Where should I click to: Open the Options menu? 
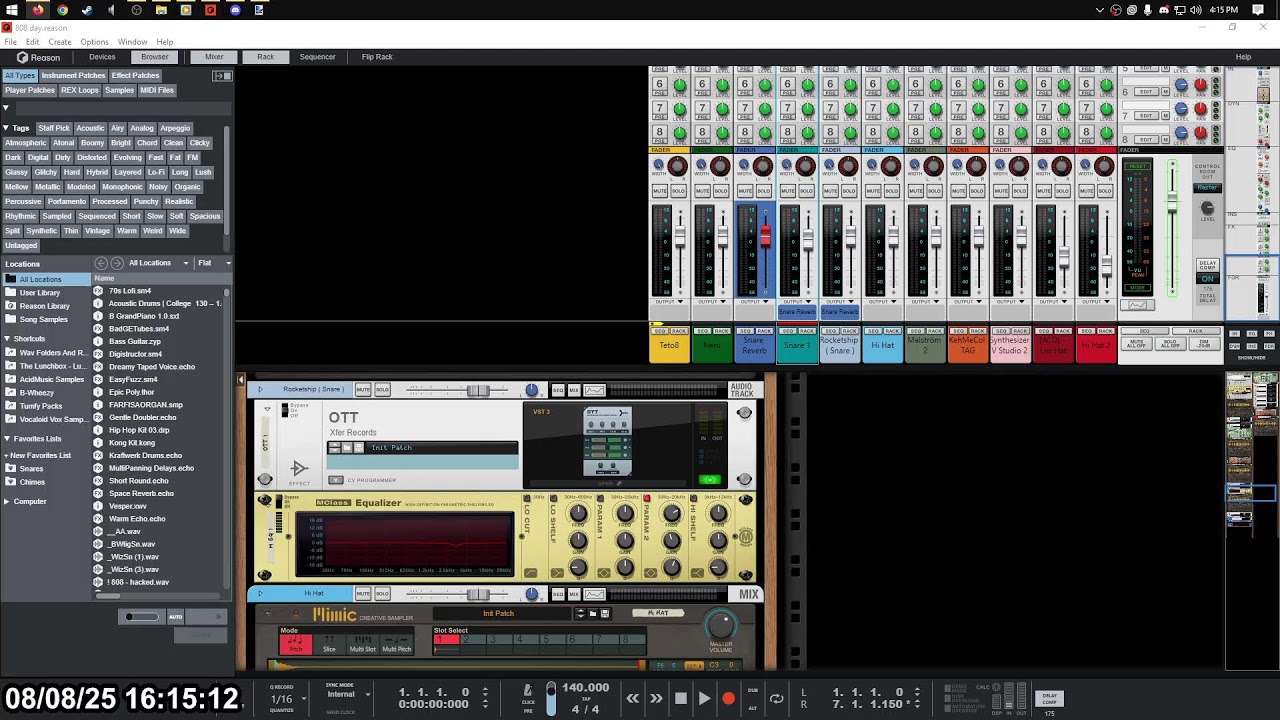pos(94,42)
